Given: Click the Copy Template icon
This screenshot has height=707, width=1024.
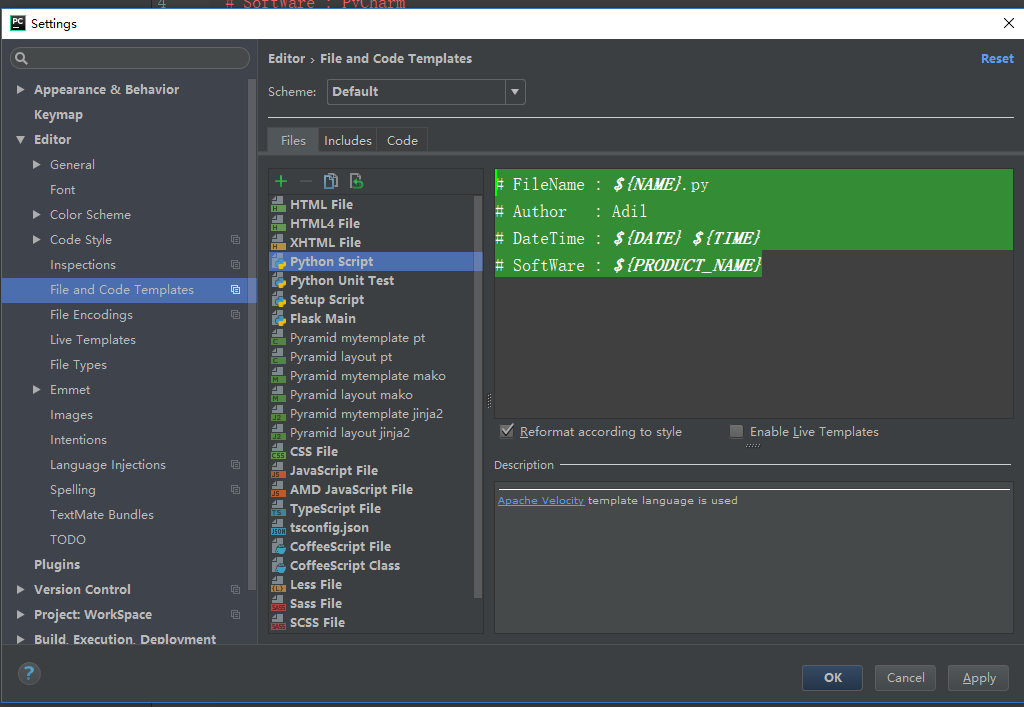Looking at the screenshot, I should (x=331, y=181).
